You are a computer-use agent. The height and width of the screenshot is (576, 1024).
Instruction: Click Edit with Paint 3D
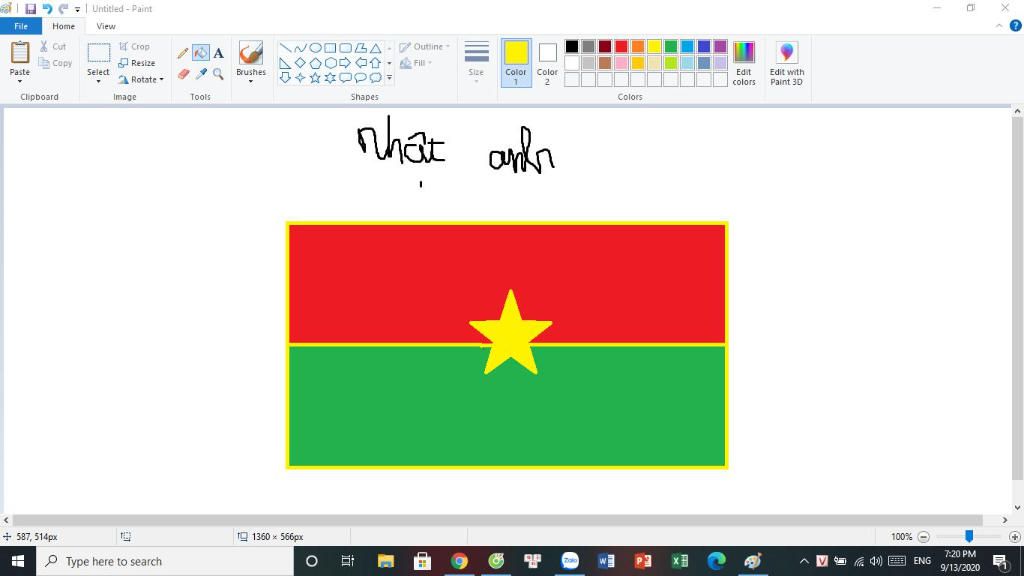point(786,63)
